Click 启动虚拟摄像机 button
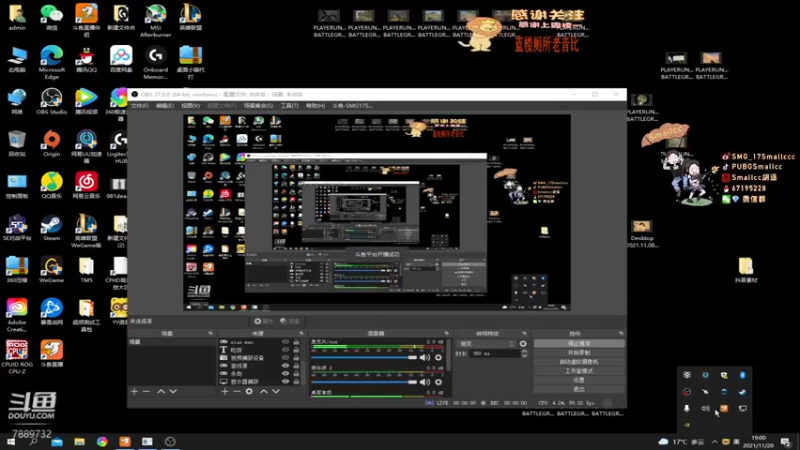The image size is (800, 450). point(579,362)
